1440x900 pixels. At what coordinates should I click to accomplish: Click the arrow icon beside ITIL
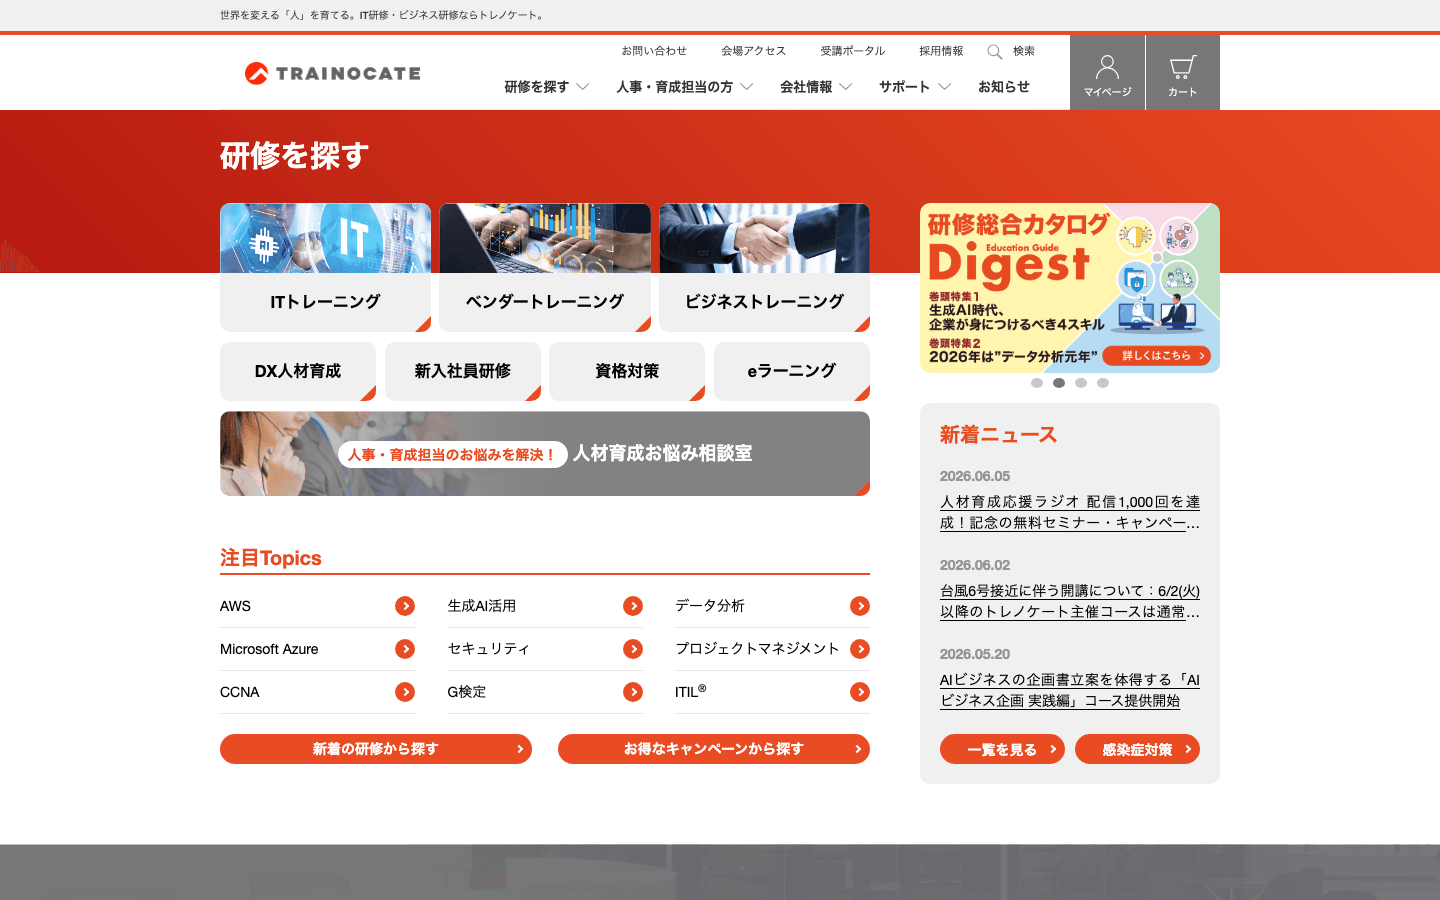pos(860,692)
